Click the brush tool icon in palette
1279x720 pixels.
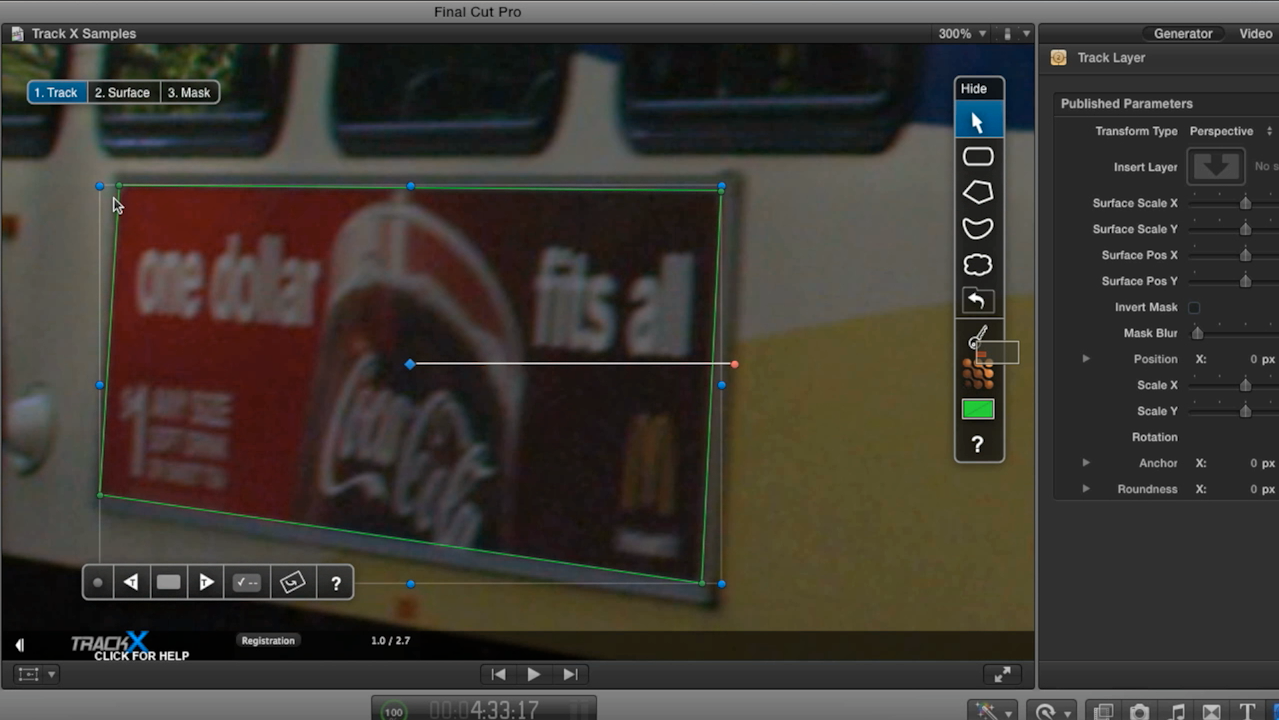(978, 338)
